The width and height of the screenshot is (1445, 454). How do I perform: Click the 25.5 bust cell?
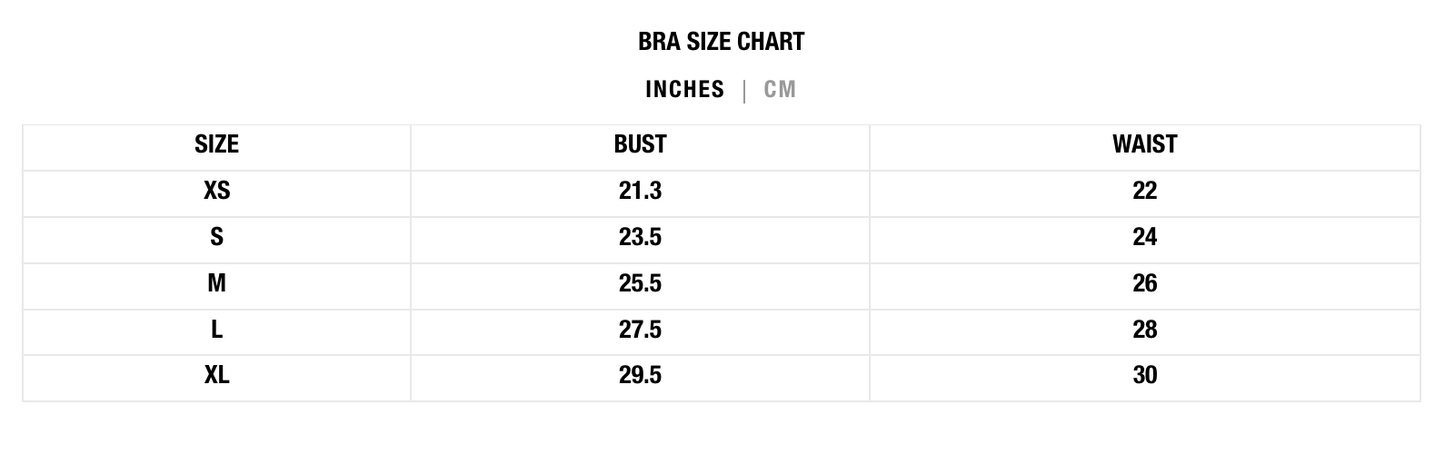click(x=640, y=283)
